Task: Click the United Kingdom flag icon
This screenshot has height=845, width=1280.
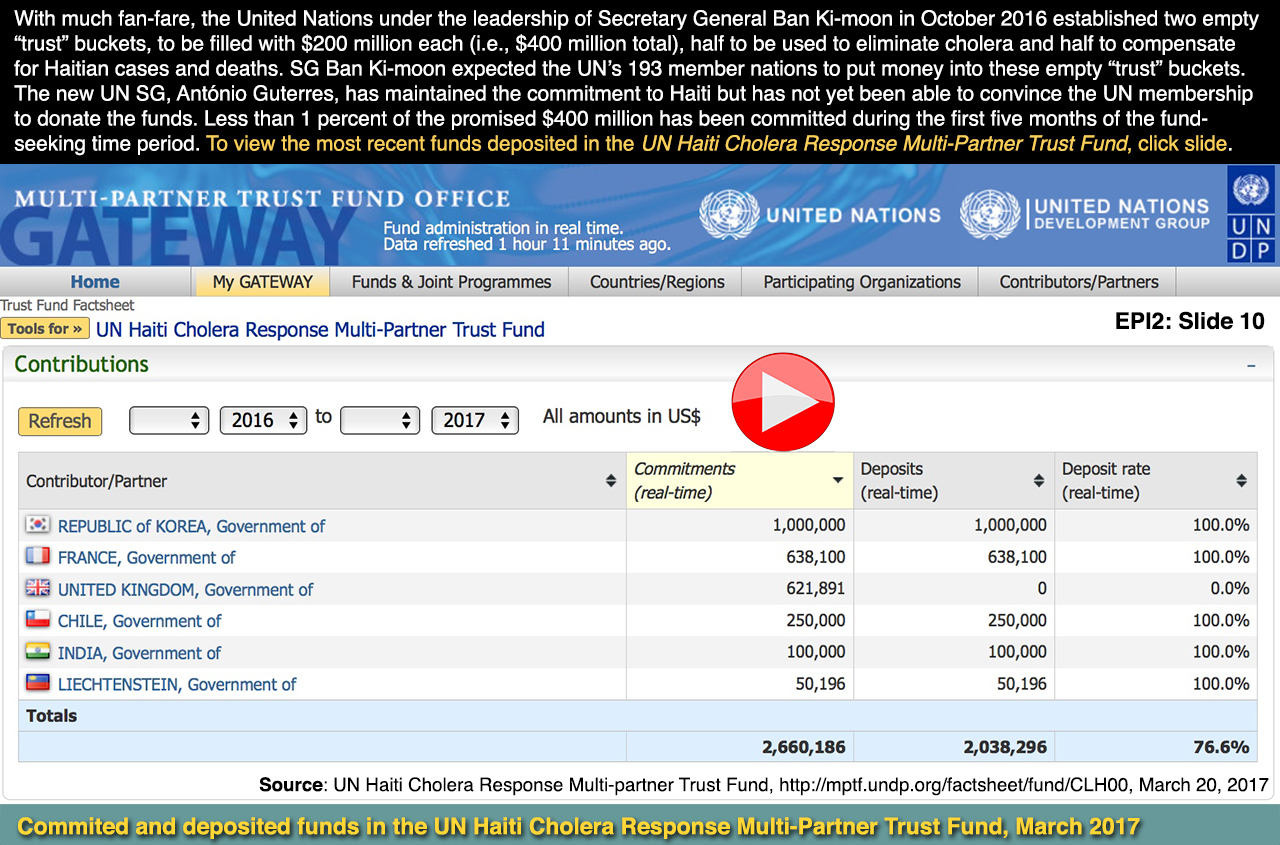Action: click(x=38, y=589)
